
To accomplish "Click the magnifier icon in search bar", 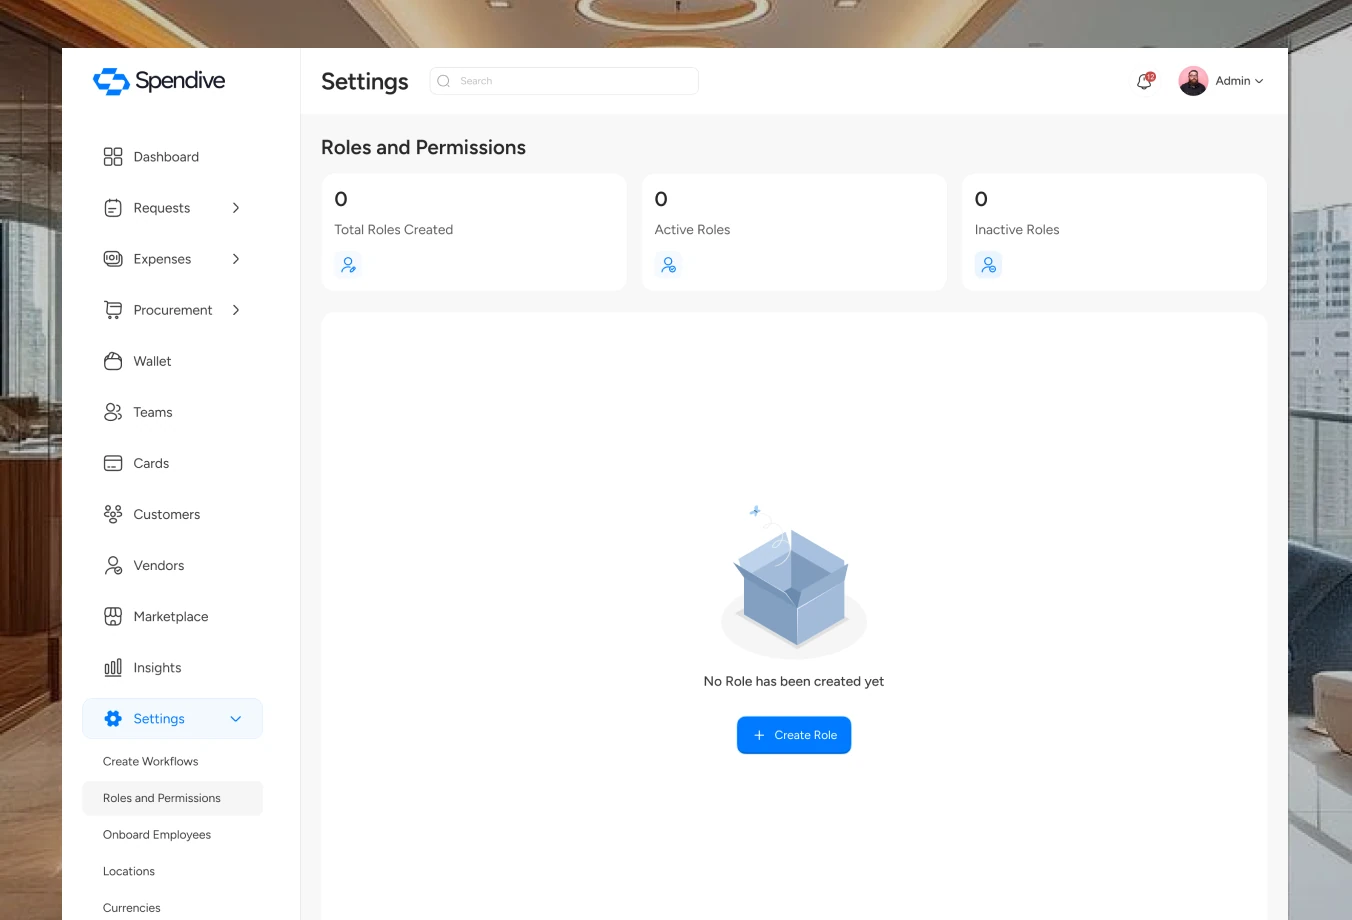I will tap(444, 81).
